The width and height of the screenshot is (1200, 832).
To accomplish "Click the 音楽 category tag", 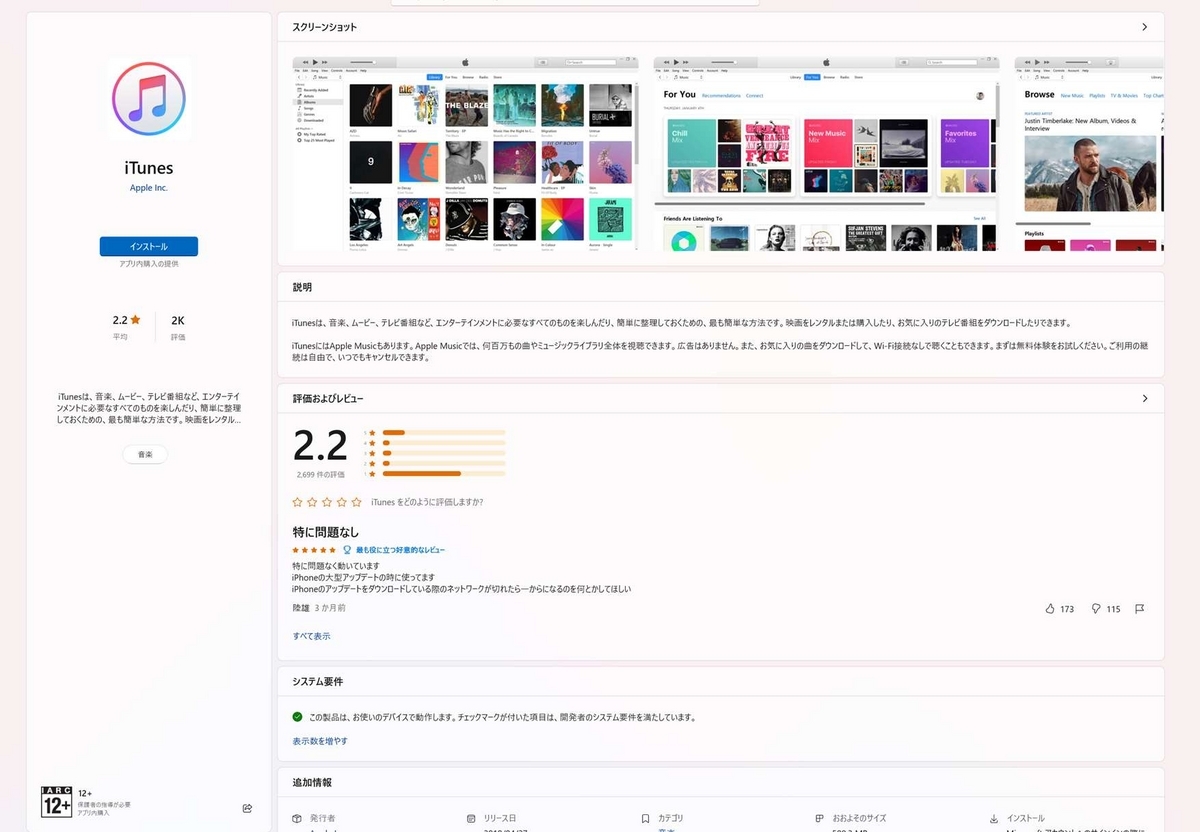I will point(145,455).
